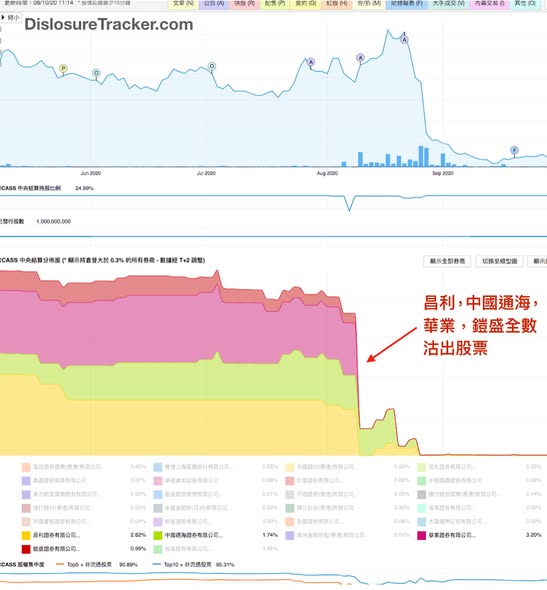Click the Aug 2020 axis label
547x590 pixels.
coord(327,173)
